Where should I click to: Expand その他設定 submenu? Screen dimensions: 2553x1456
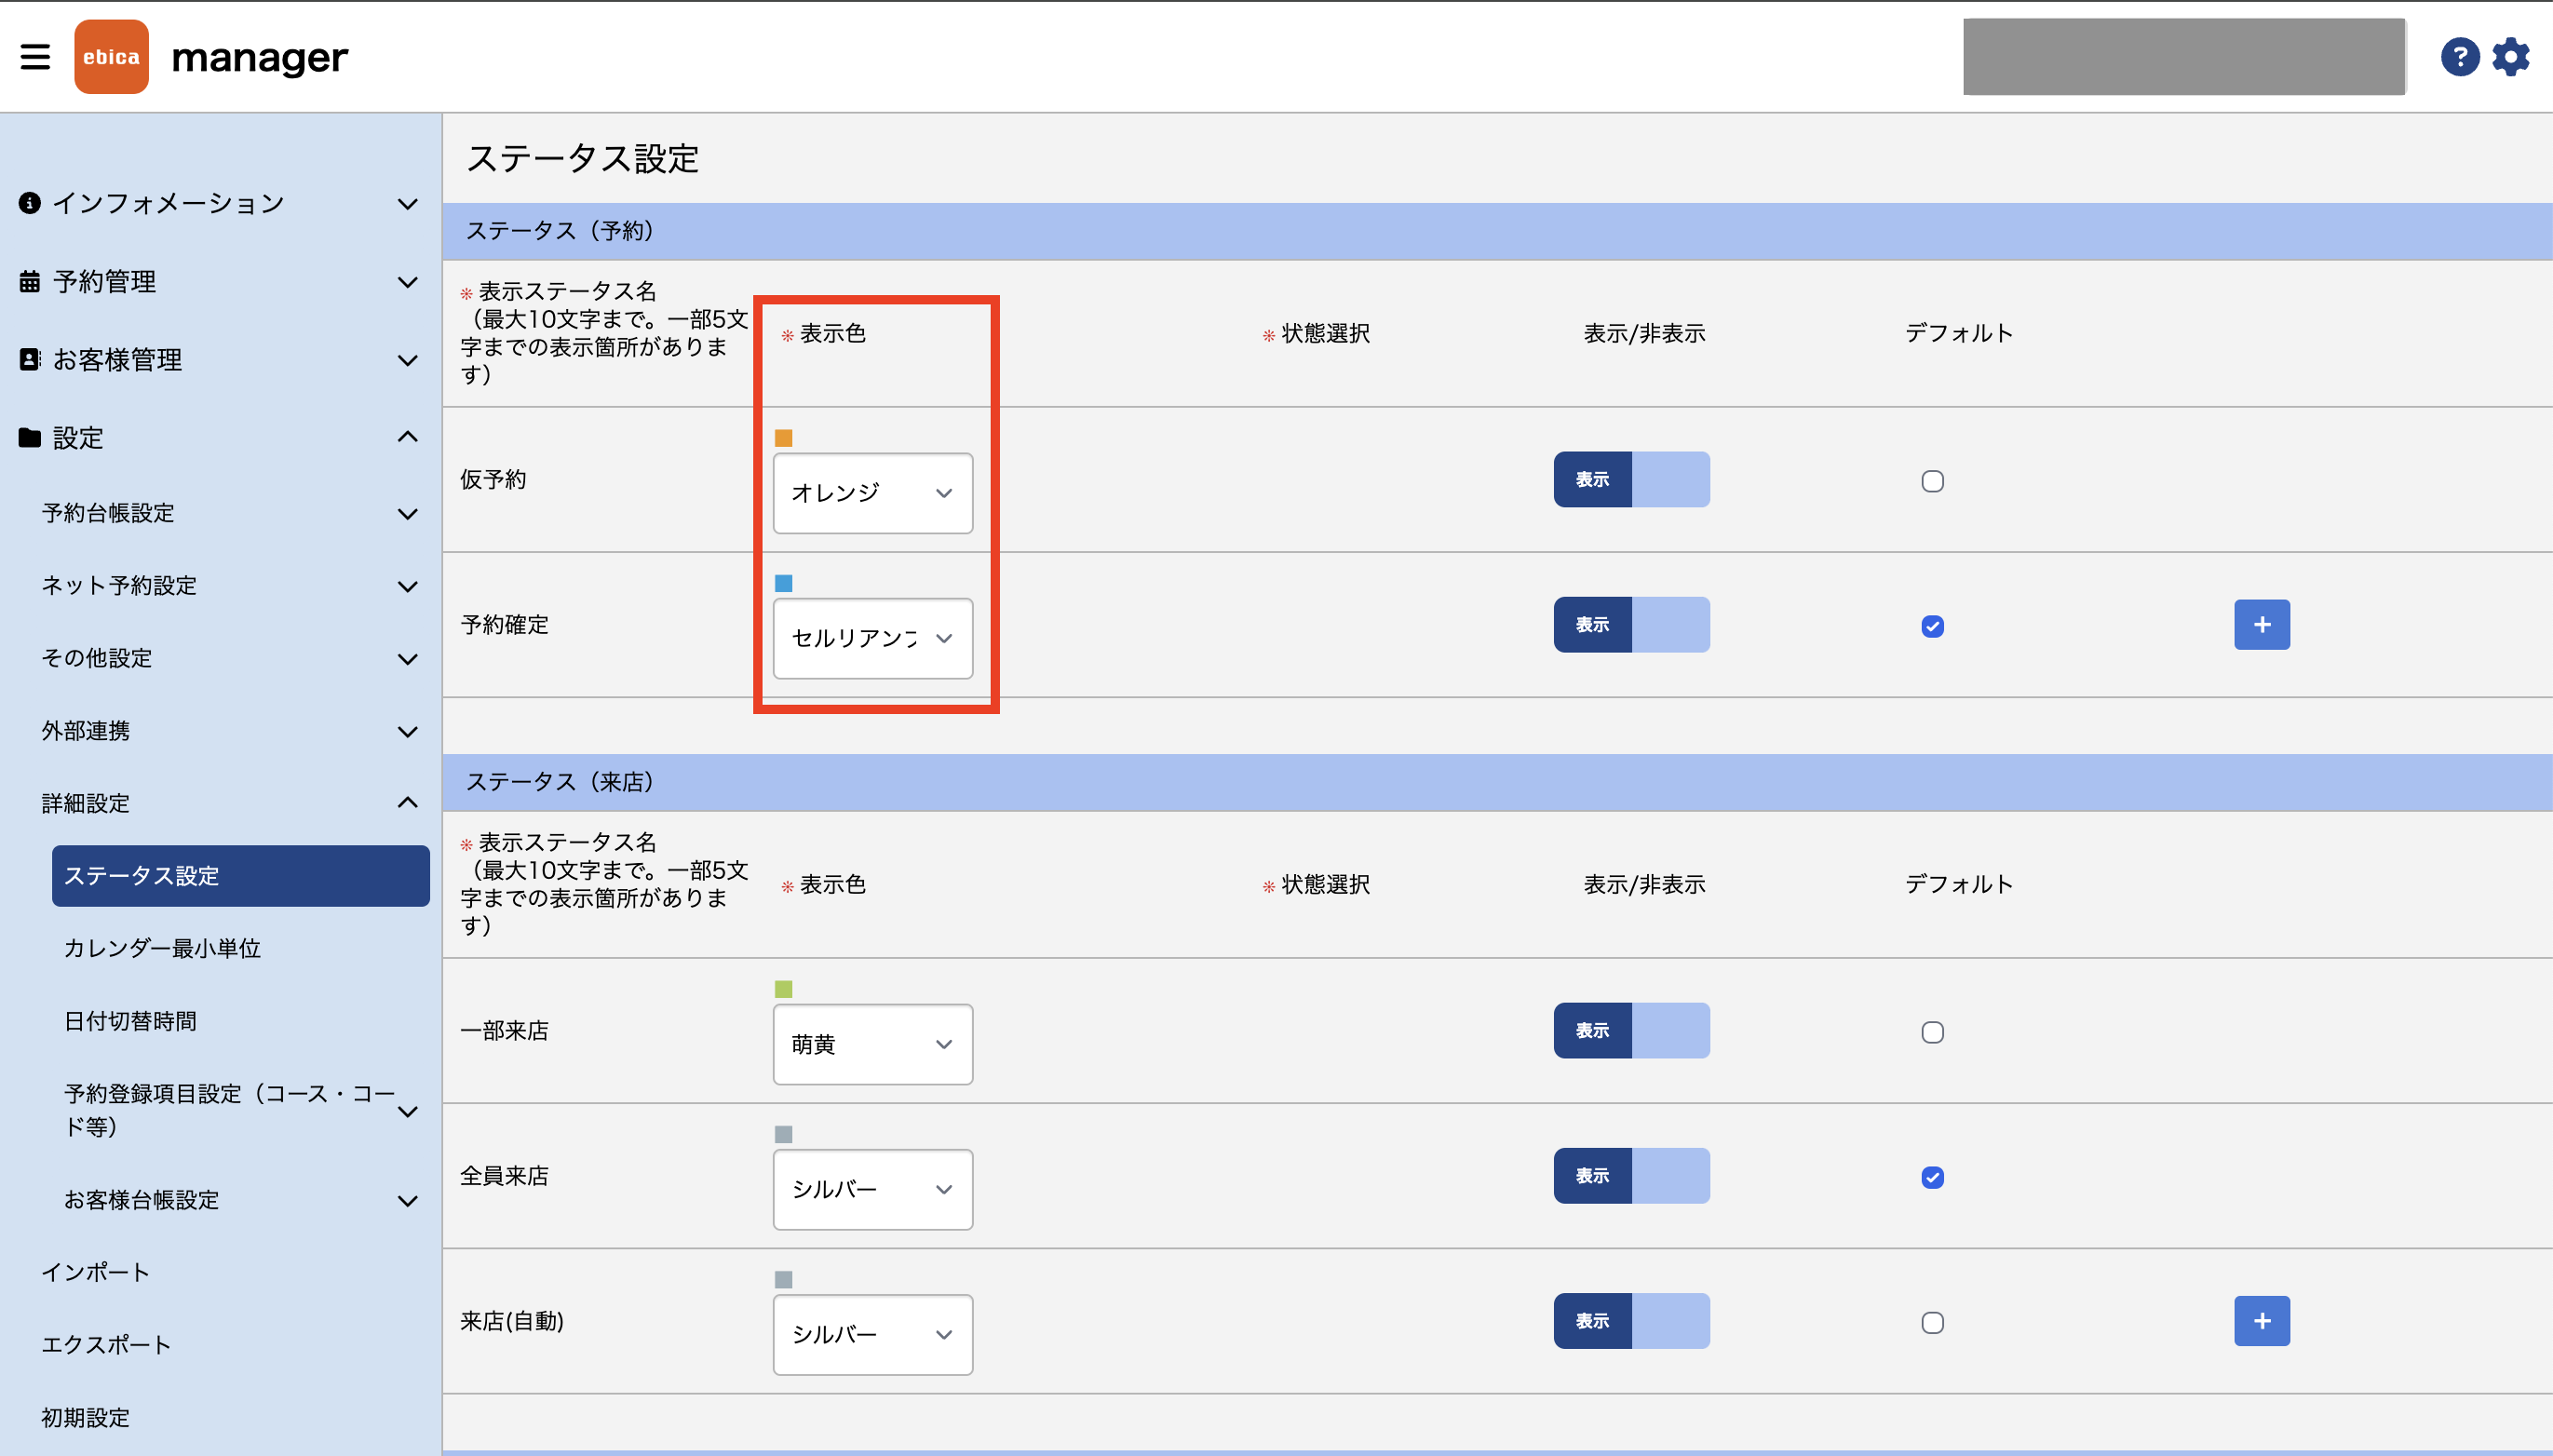[x=407, y=659]
